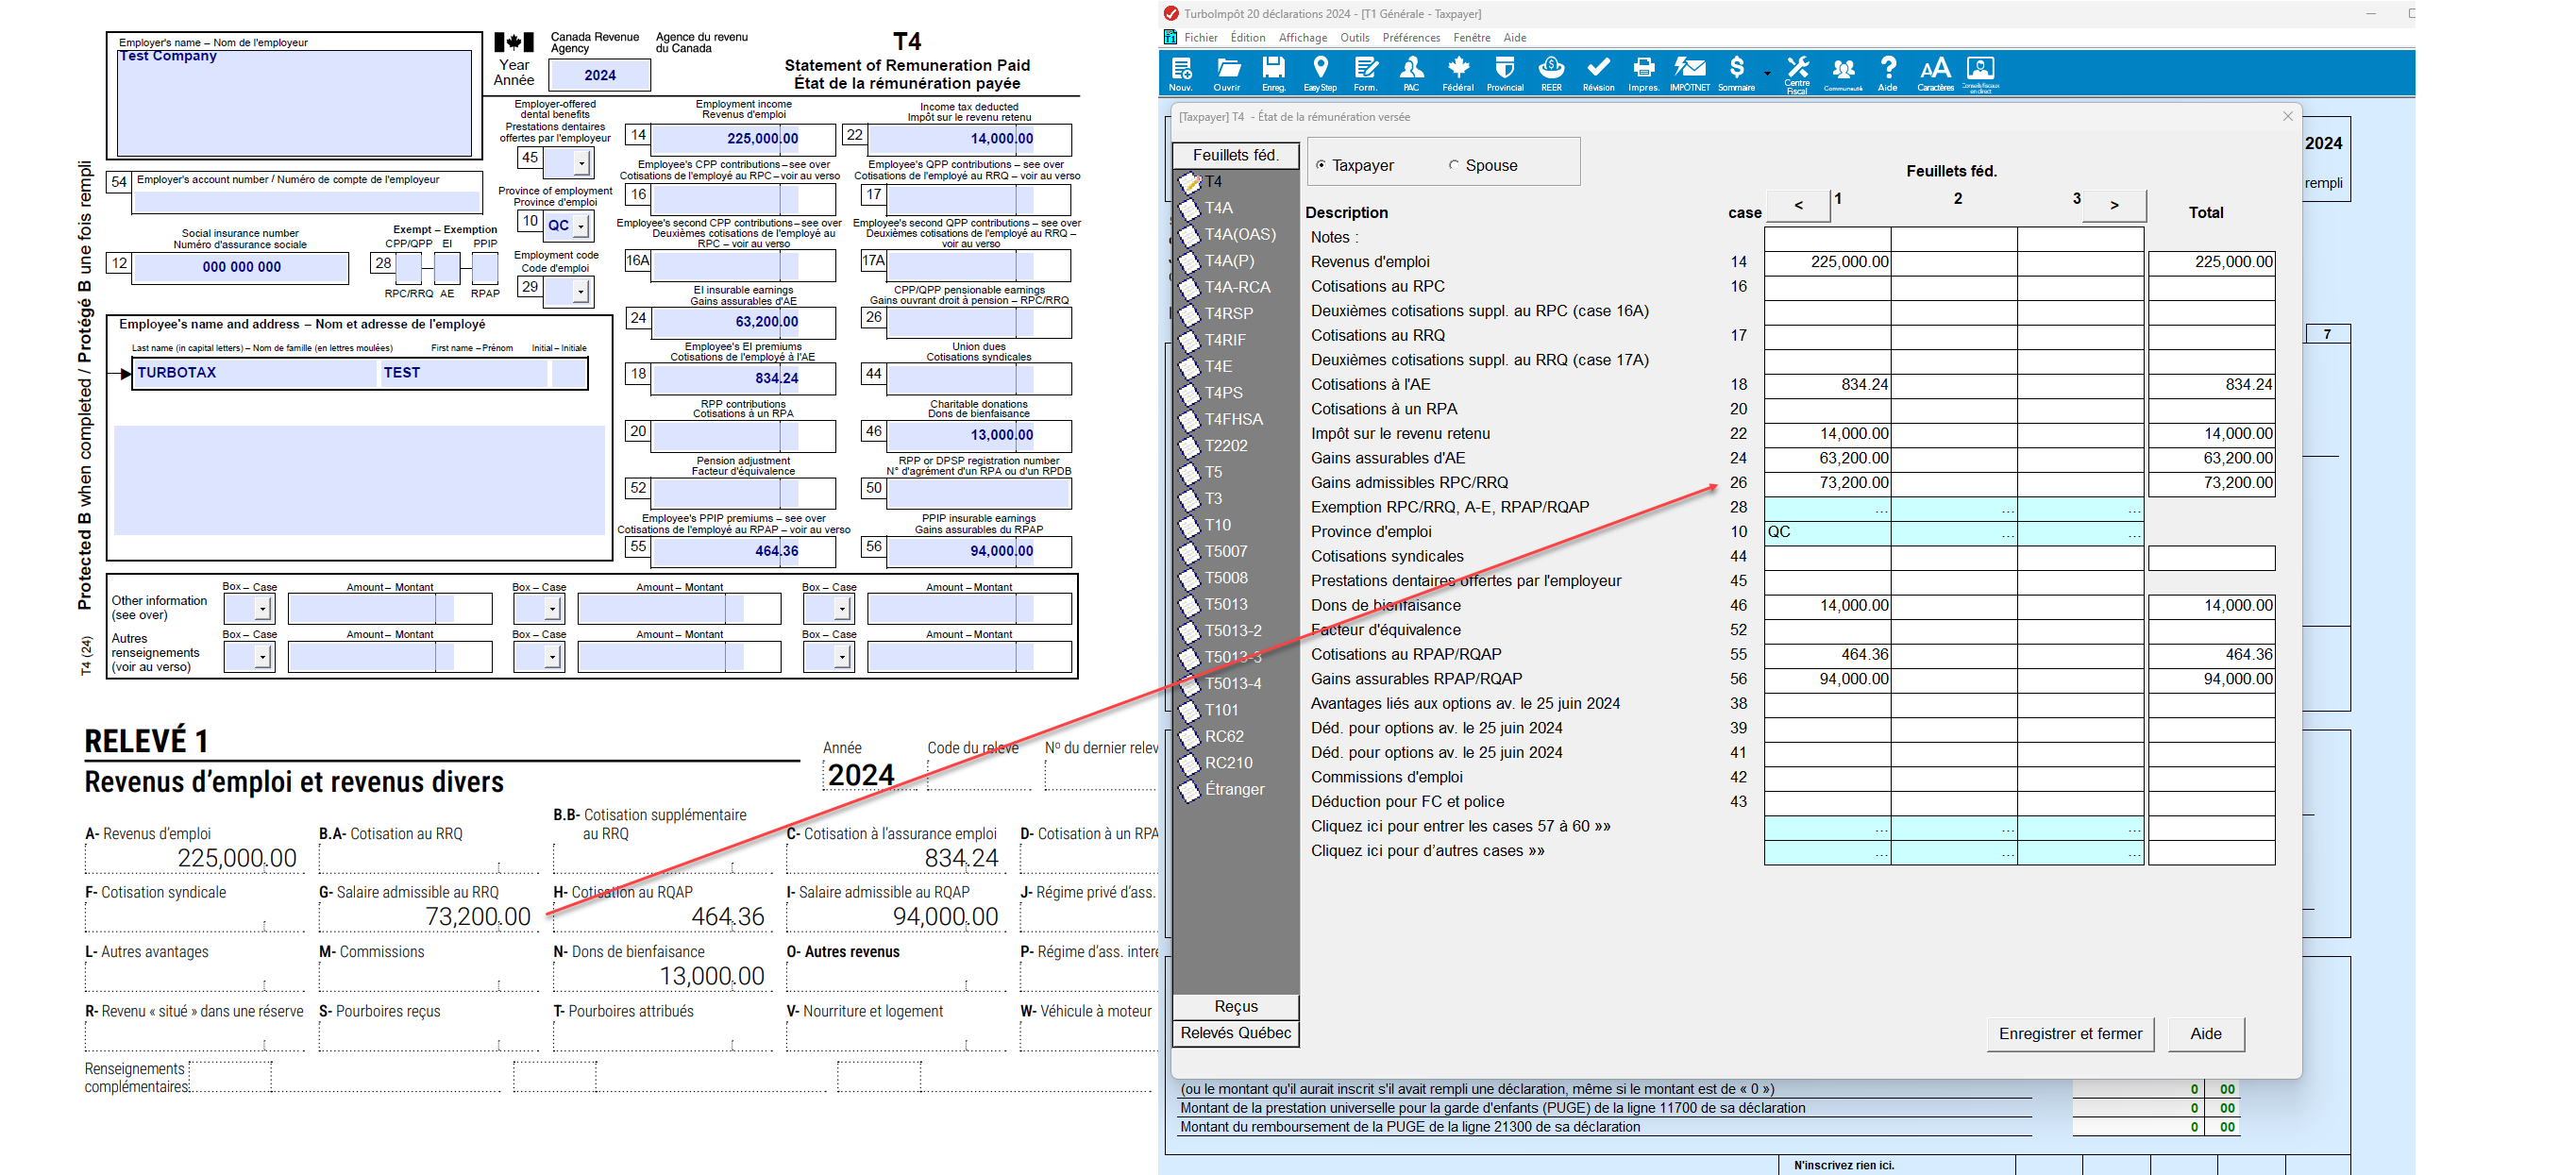Check the CPP/QPP exemption box on T4

[x=408, y=268]
